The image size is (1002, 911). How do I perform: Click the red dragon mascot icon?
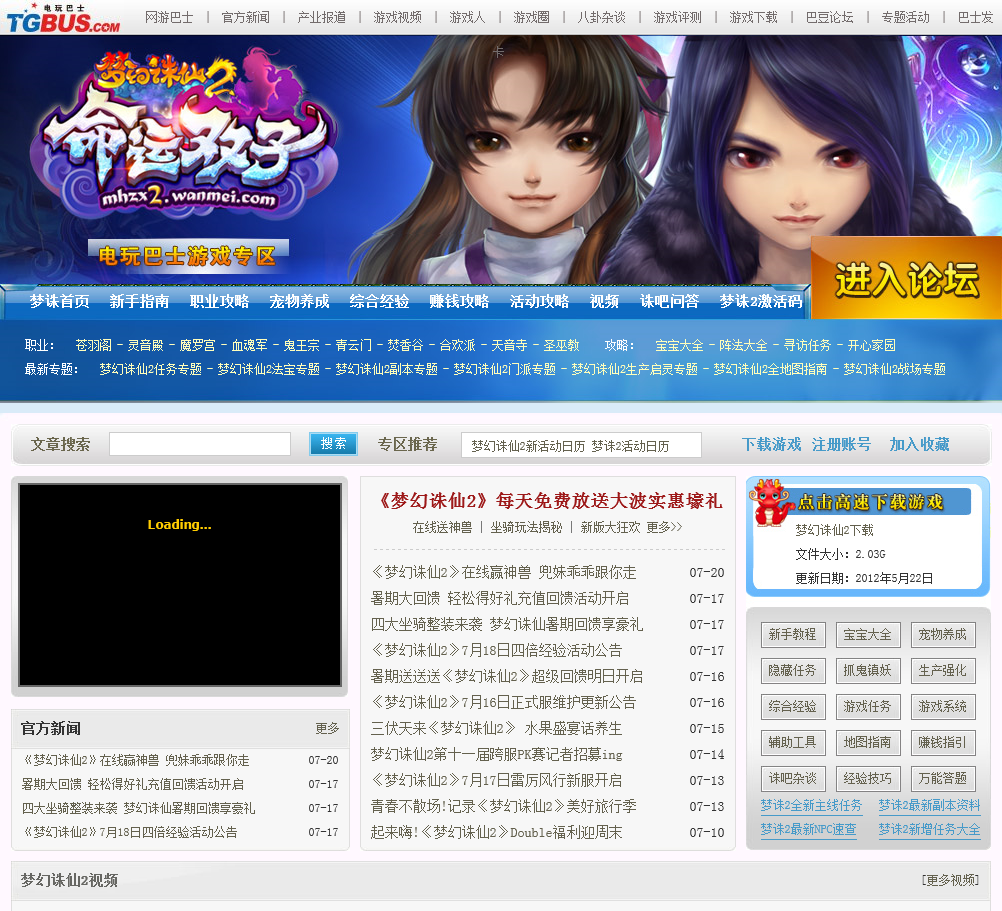771,502
